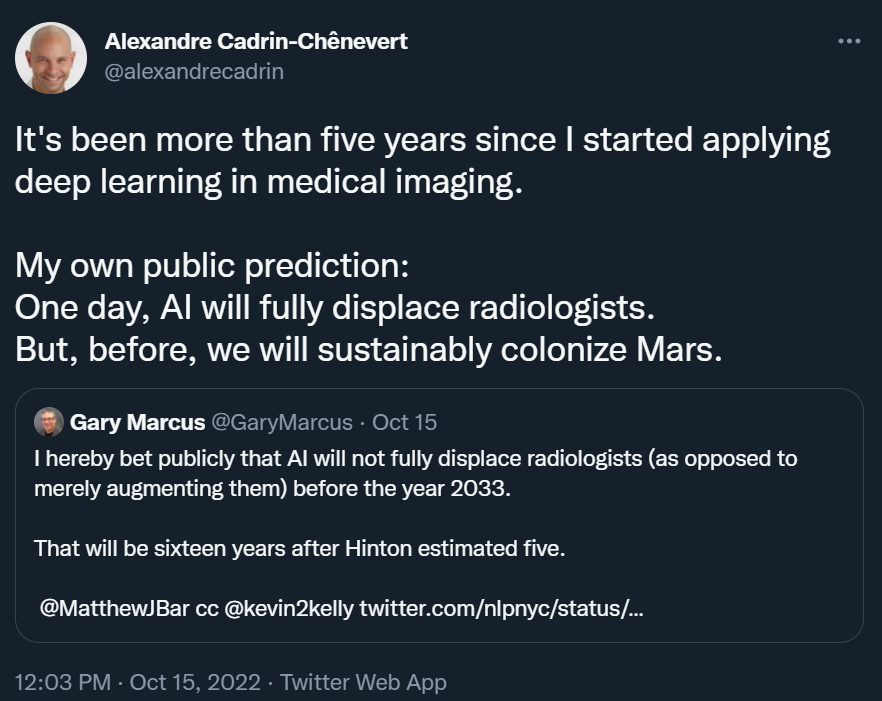Click the Oct 15, 2022 date
Viewport: 882px width, 701px height.
click(195, 682)
